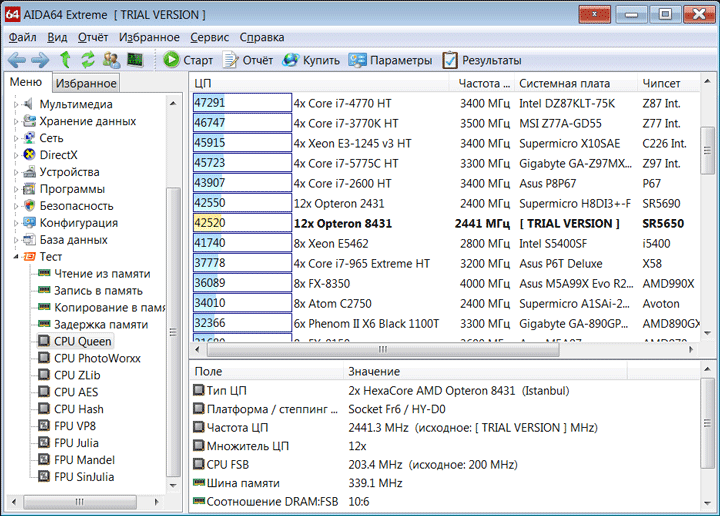The width and height of the screenshot is (720, 516).
Task: Click the green Refresh arrows icon
Action: coord(88,60)
